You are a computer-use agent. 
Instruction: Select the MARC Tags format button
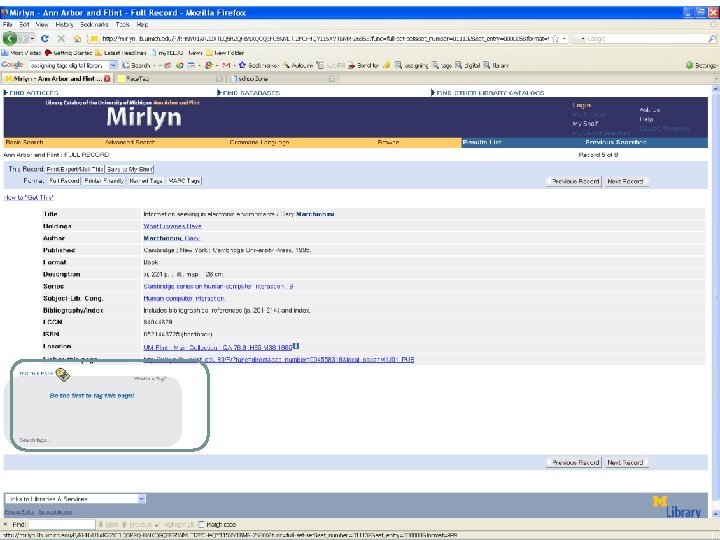click(184, 181)
